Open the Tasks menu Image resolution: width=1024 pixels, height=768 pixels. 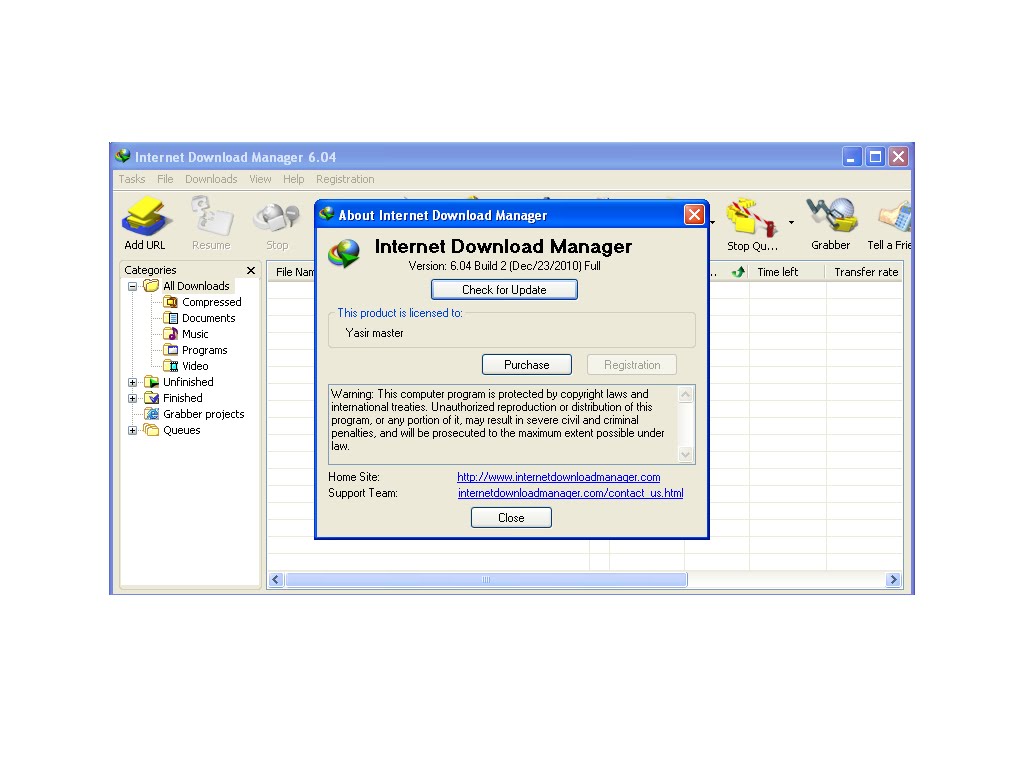132,179
